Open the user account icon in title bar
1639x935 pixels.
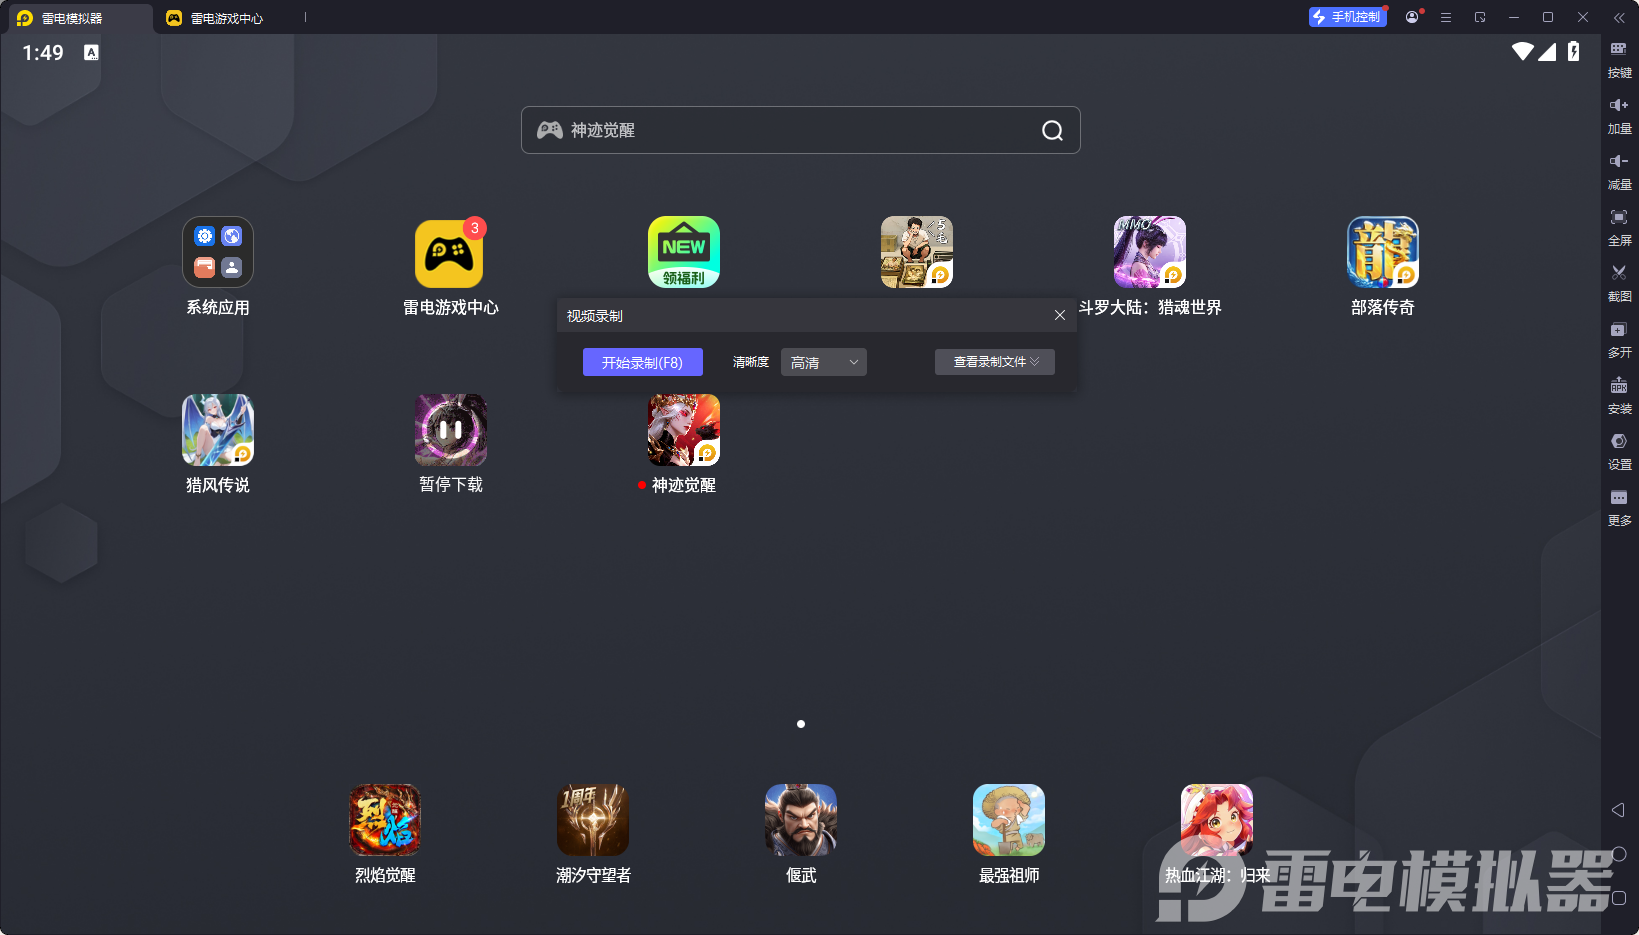coord(1412,17)
